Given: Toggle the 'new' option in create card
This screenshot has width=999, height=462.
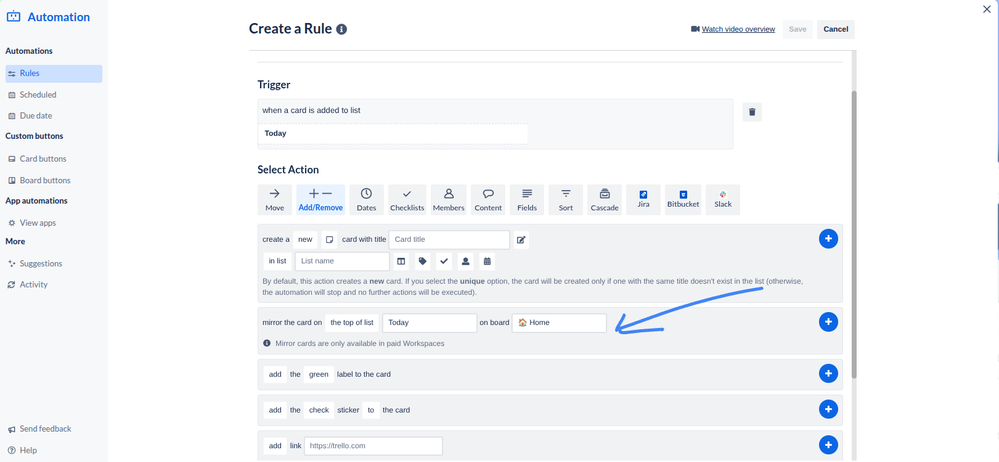Looking at the screenshot, I should (x=306, y=240).
